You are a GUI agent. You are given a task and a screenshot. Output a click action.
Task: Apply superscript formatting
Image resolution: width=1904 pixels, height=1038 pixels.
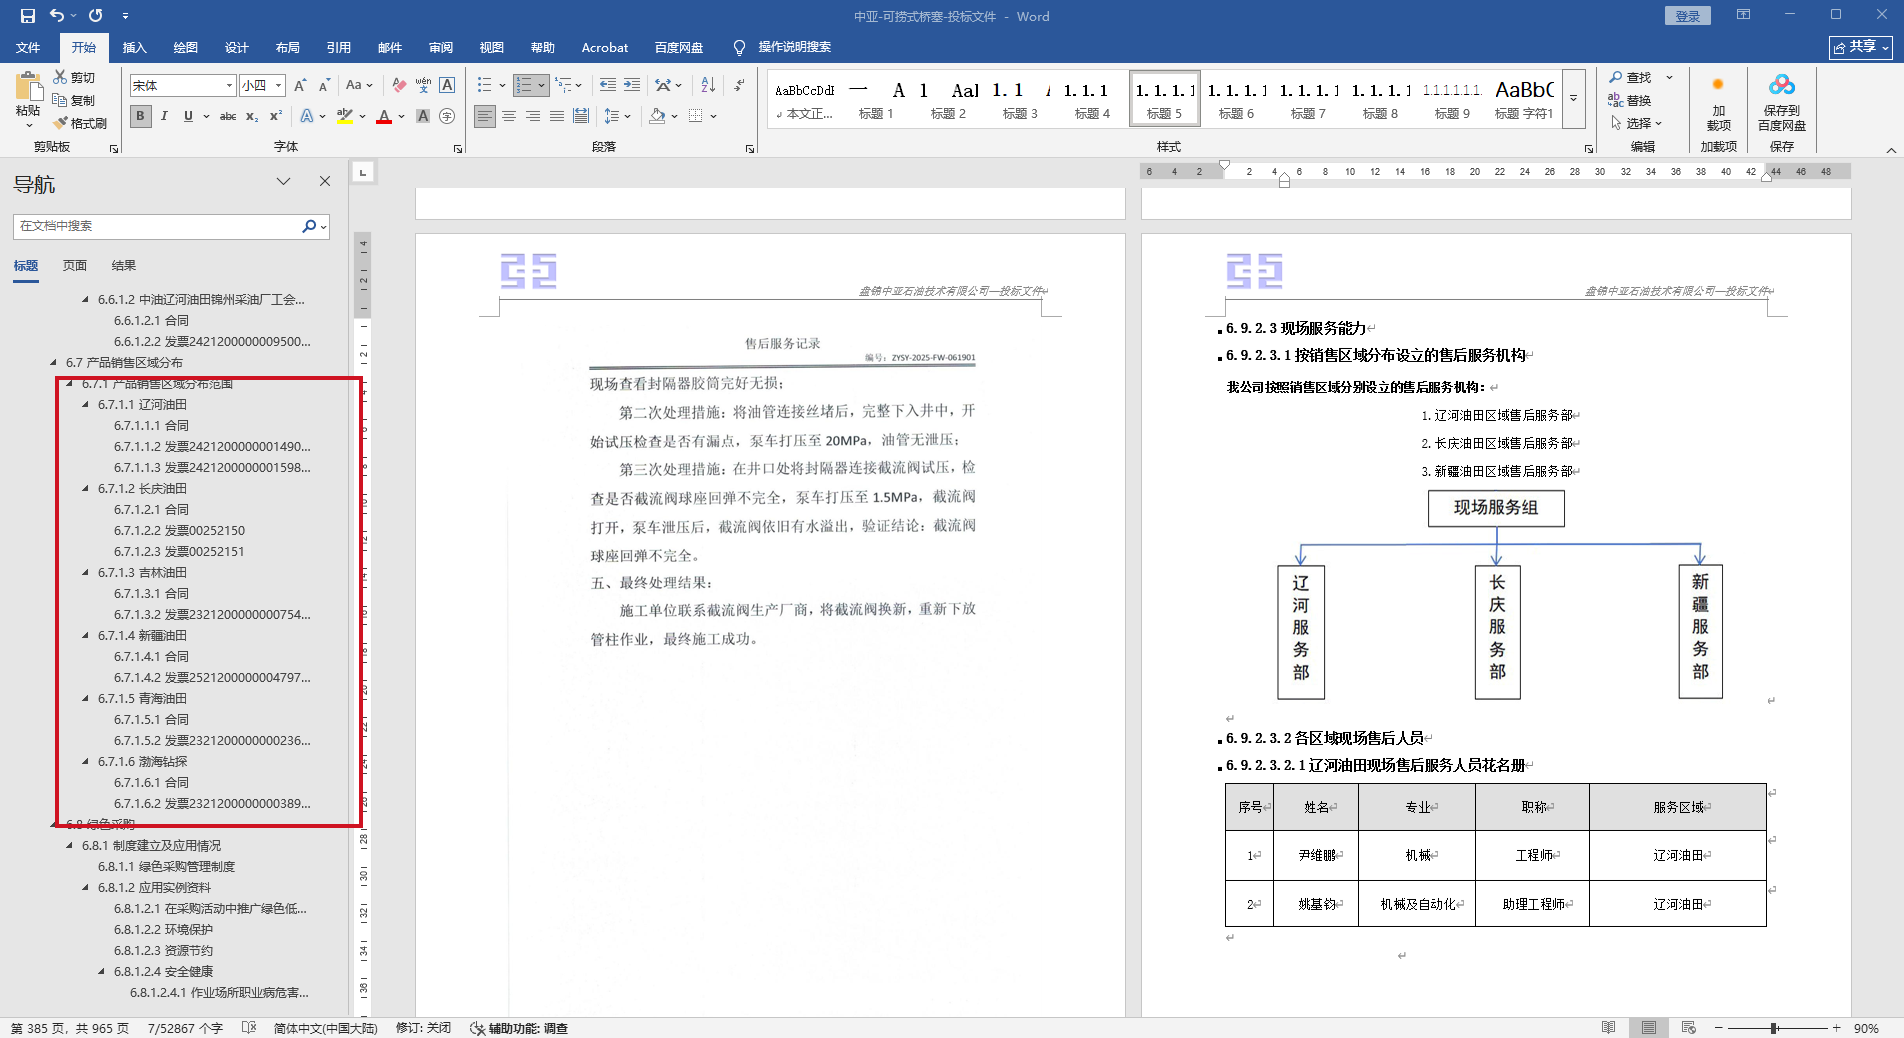click(276, 116)
